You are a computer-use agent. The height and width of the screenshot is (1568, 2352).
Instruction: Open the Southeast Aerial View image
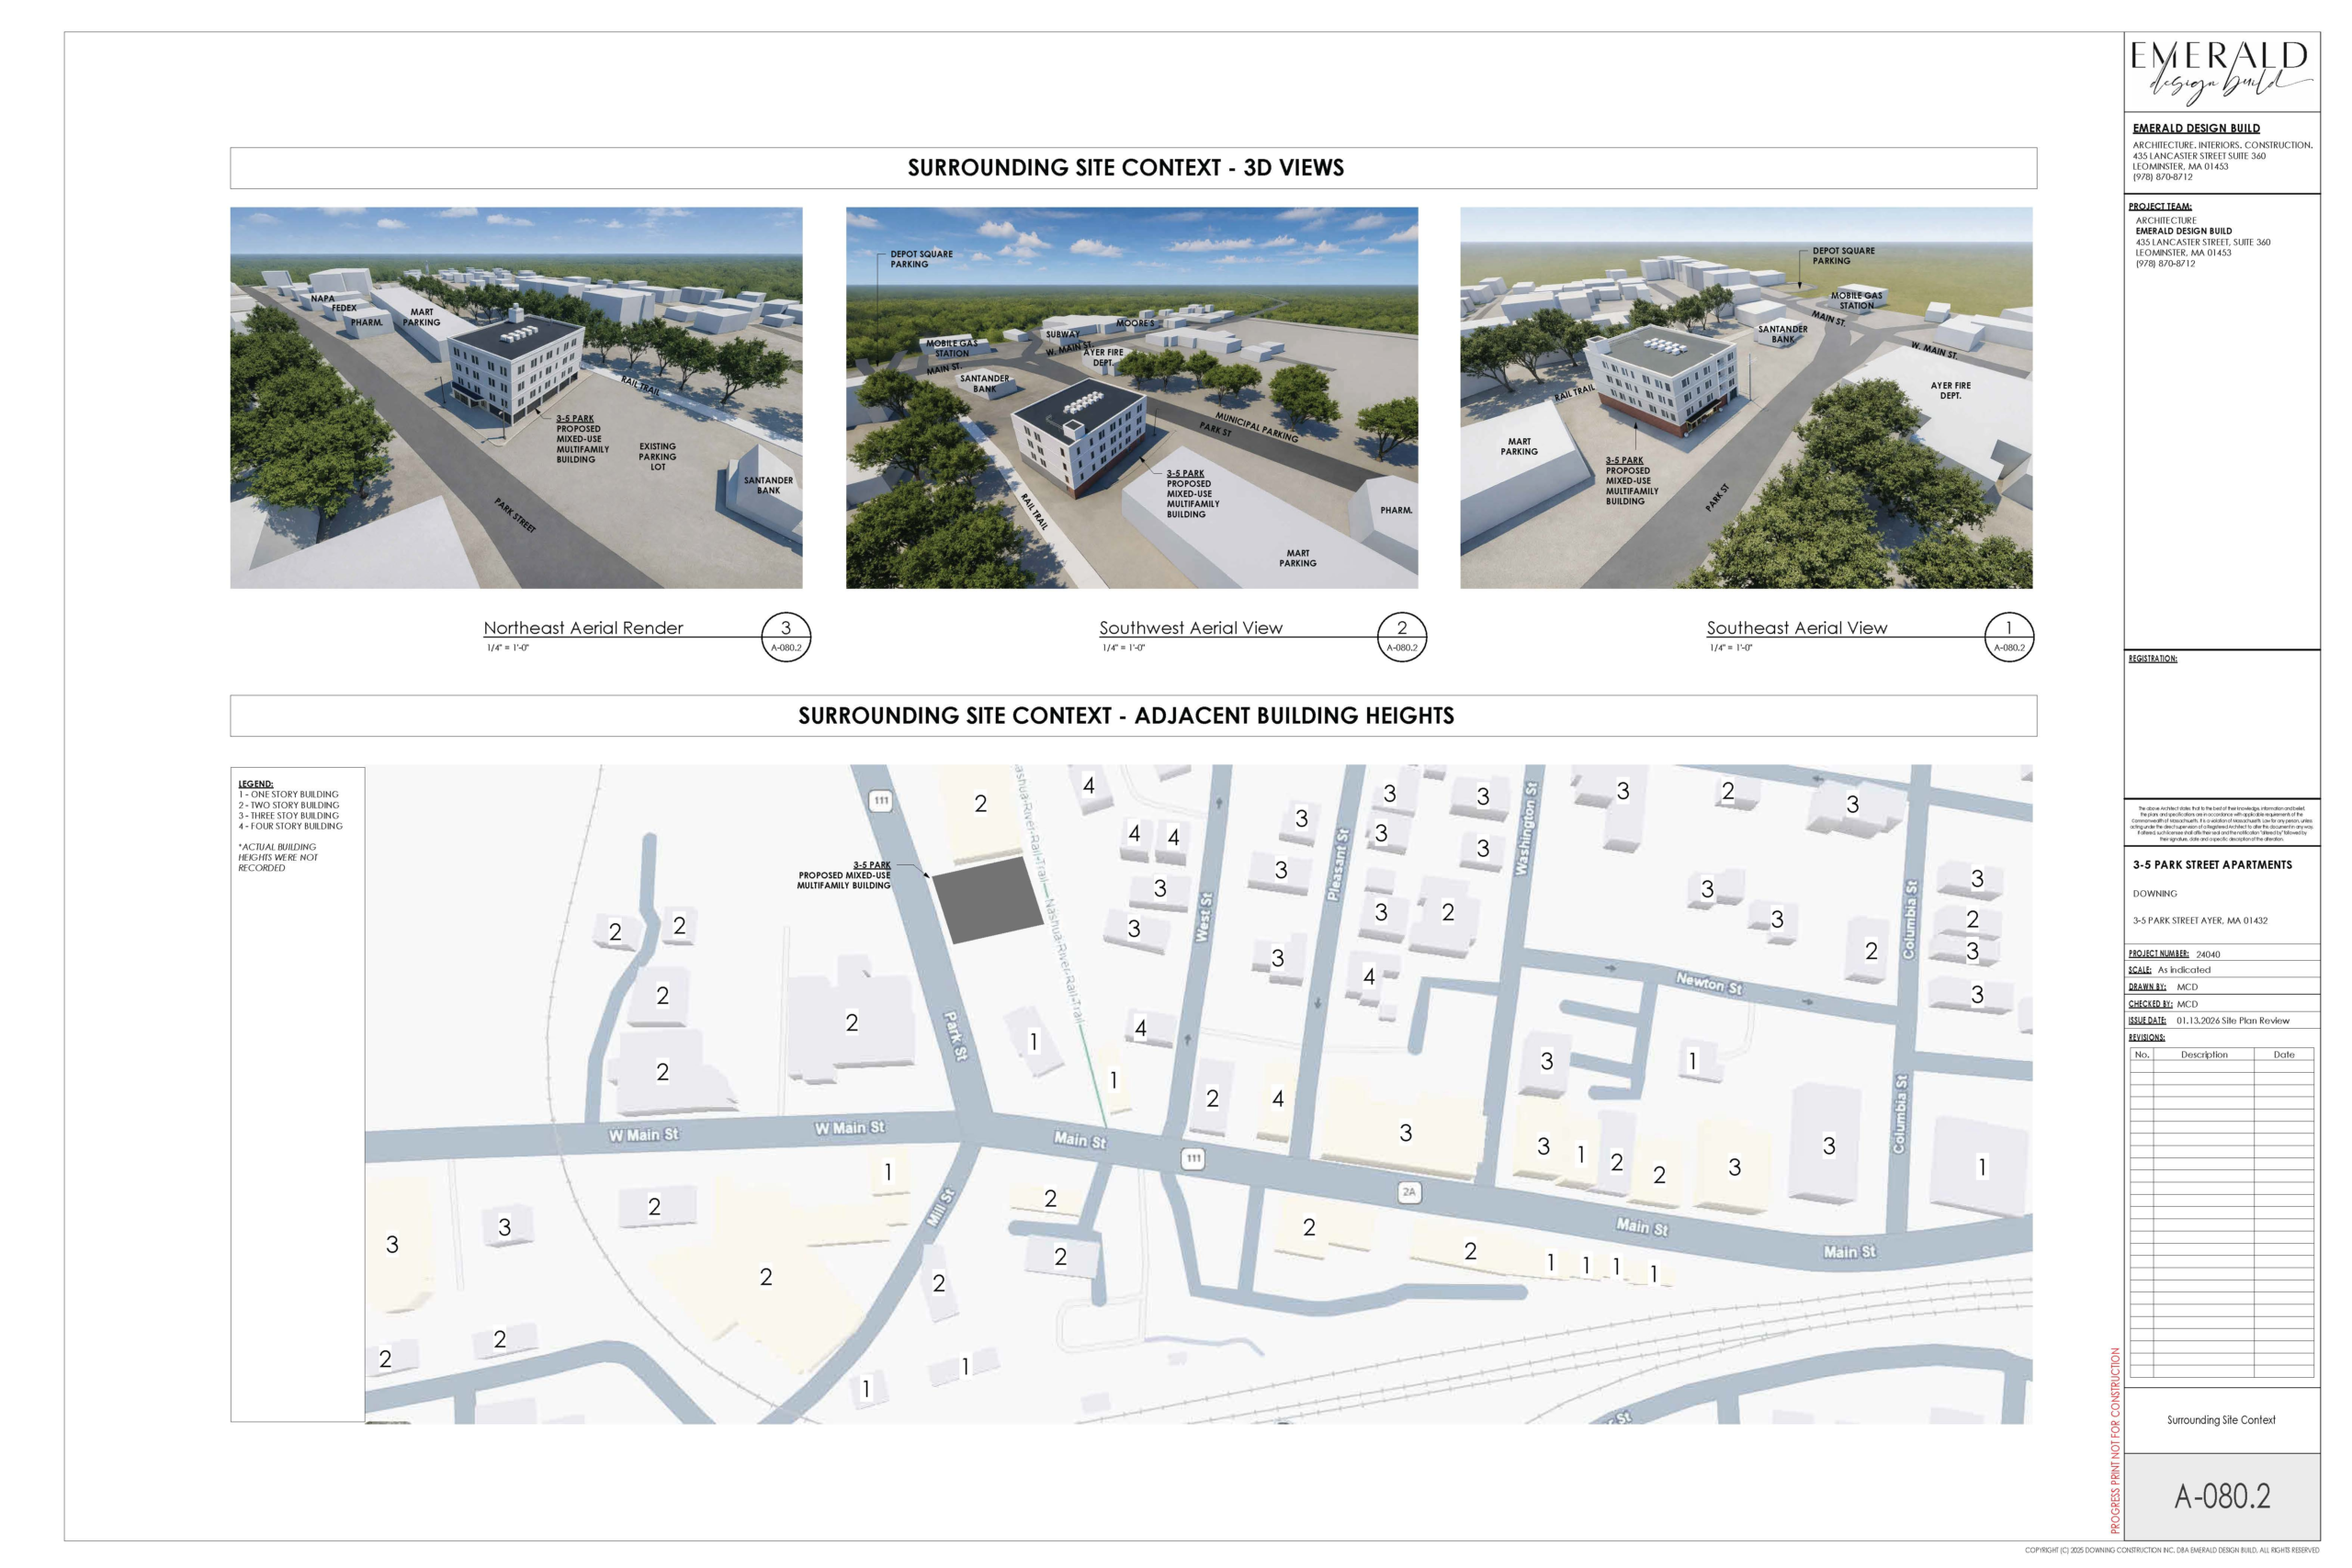click(1745, 397)
